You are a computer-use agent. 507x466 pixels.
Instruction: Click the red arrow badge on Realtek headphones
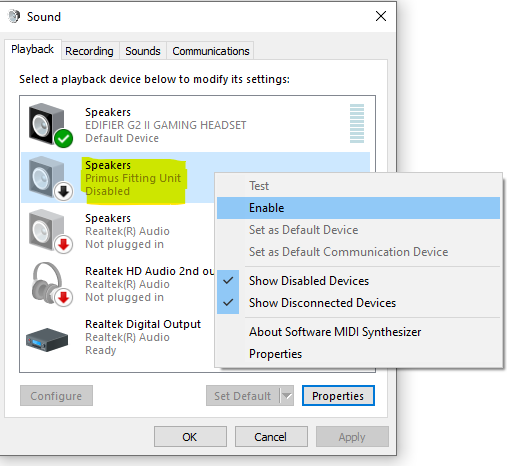tap(63, 298)
